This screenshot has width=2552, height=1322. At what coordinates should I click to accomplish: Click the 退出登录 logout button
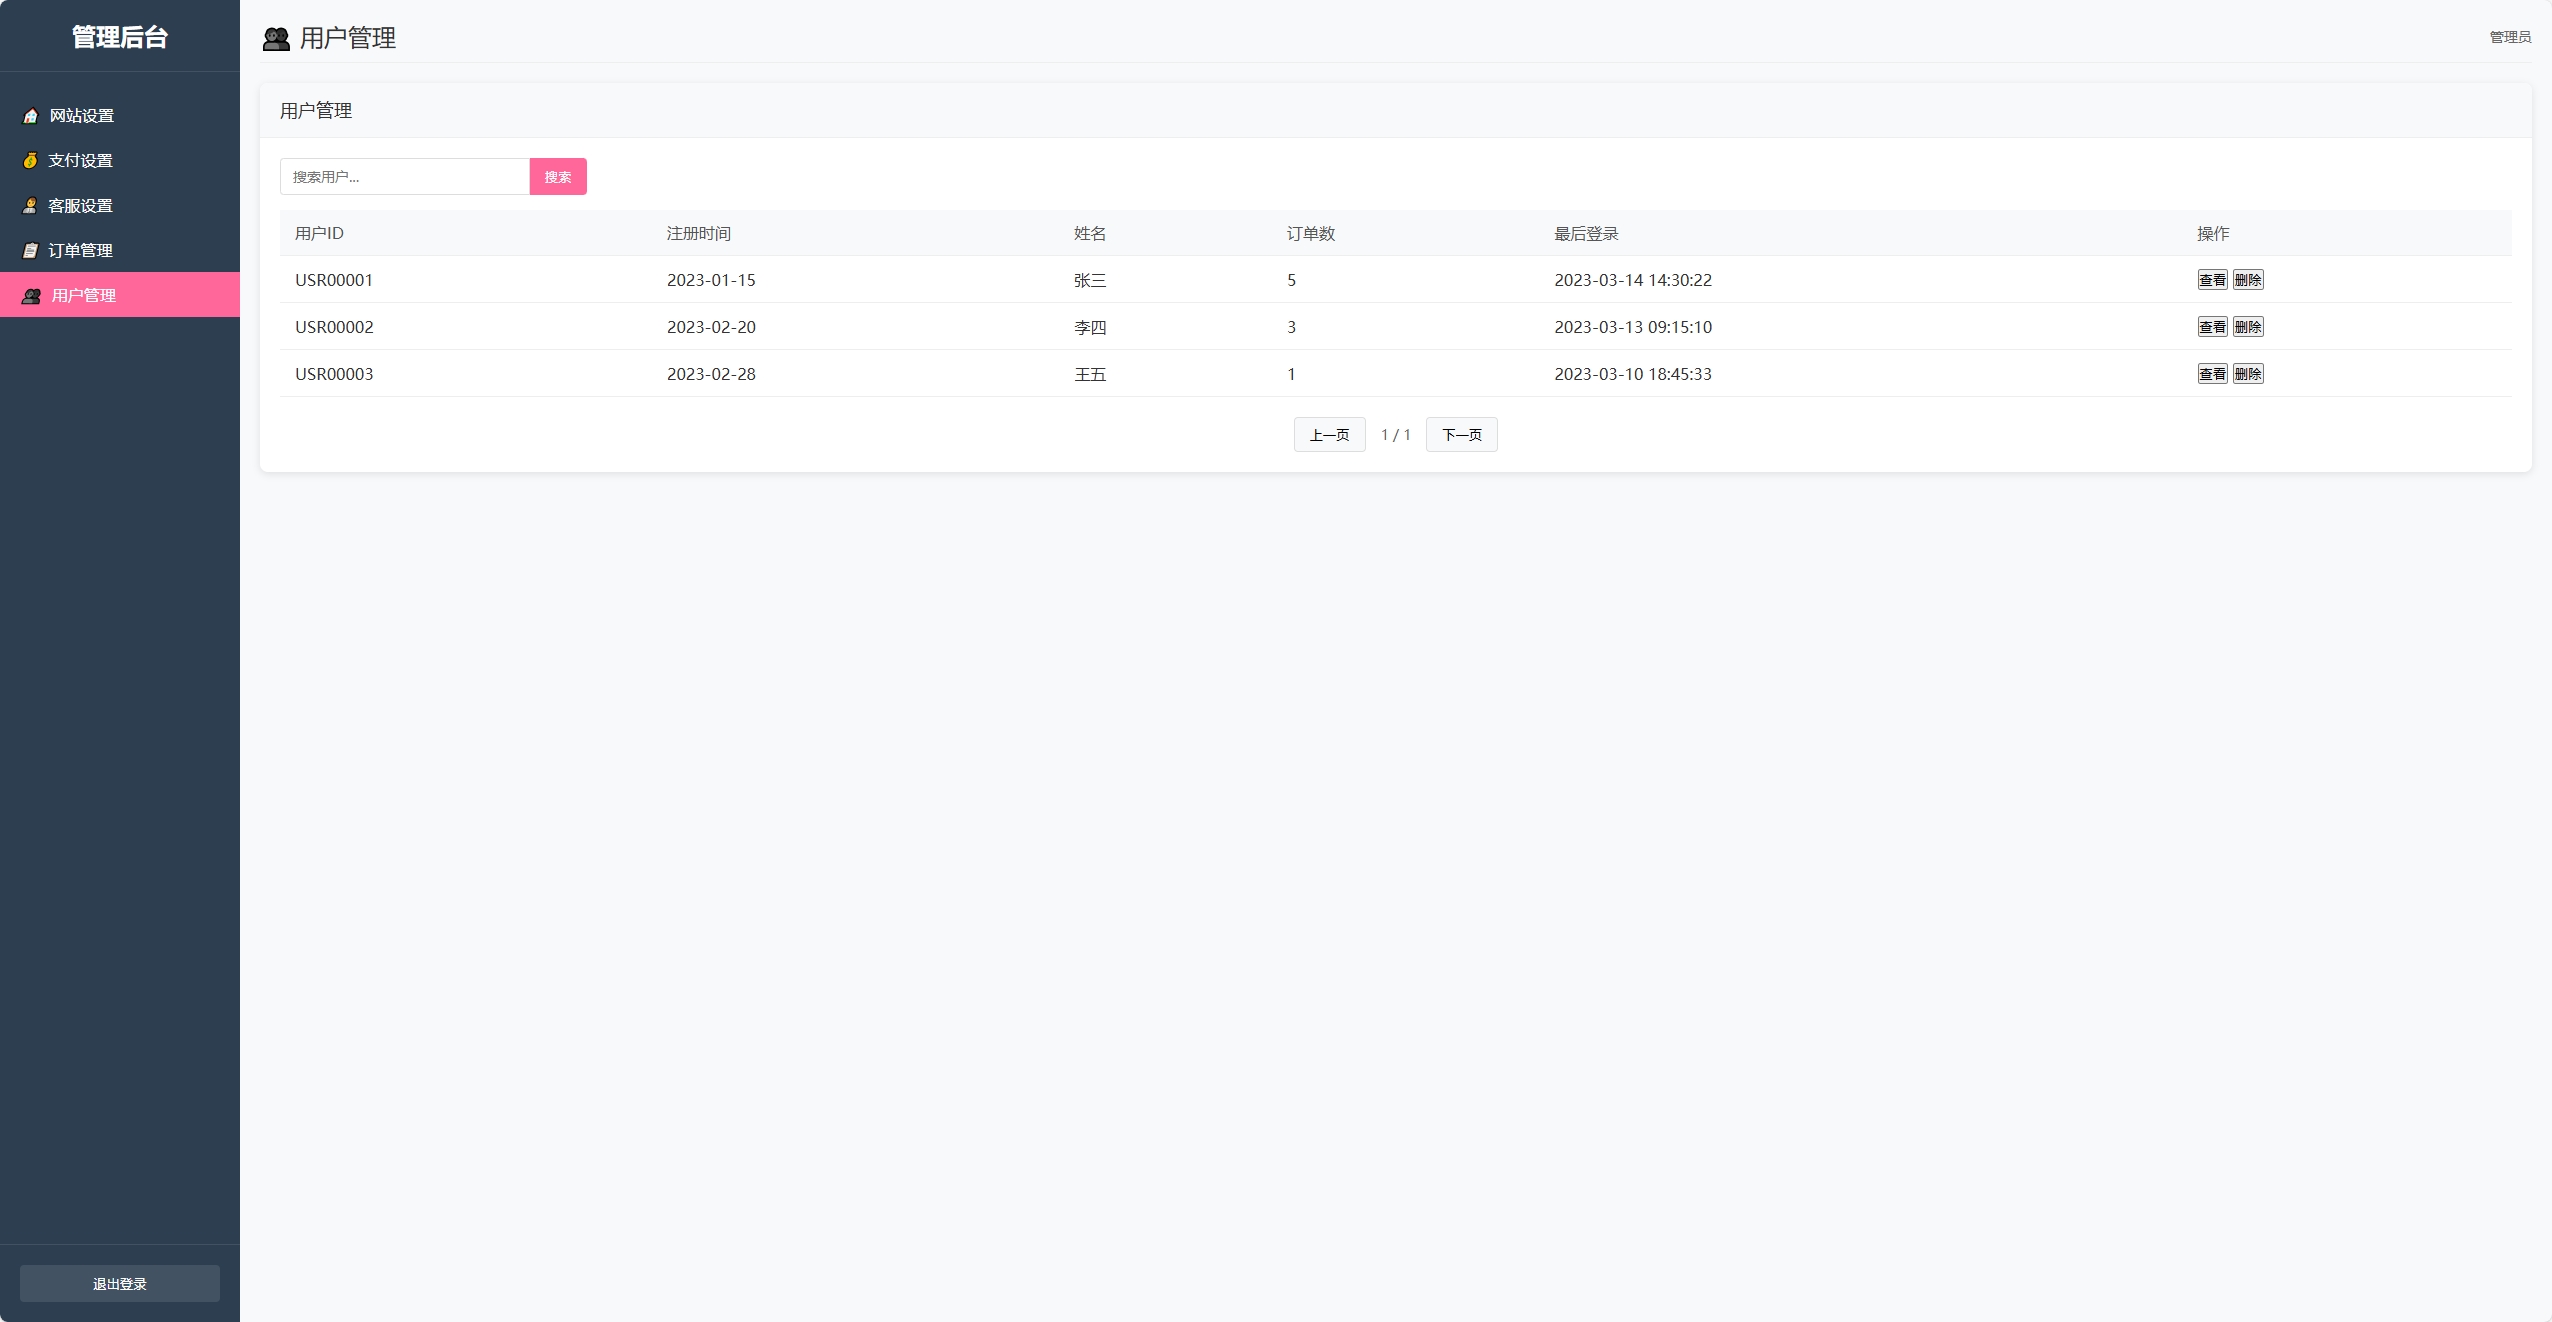[120, 1284]
